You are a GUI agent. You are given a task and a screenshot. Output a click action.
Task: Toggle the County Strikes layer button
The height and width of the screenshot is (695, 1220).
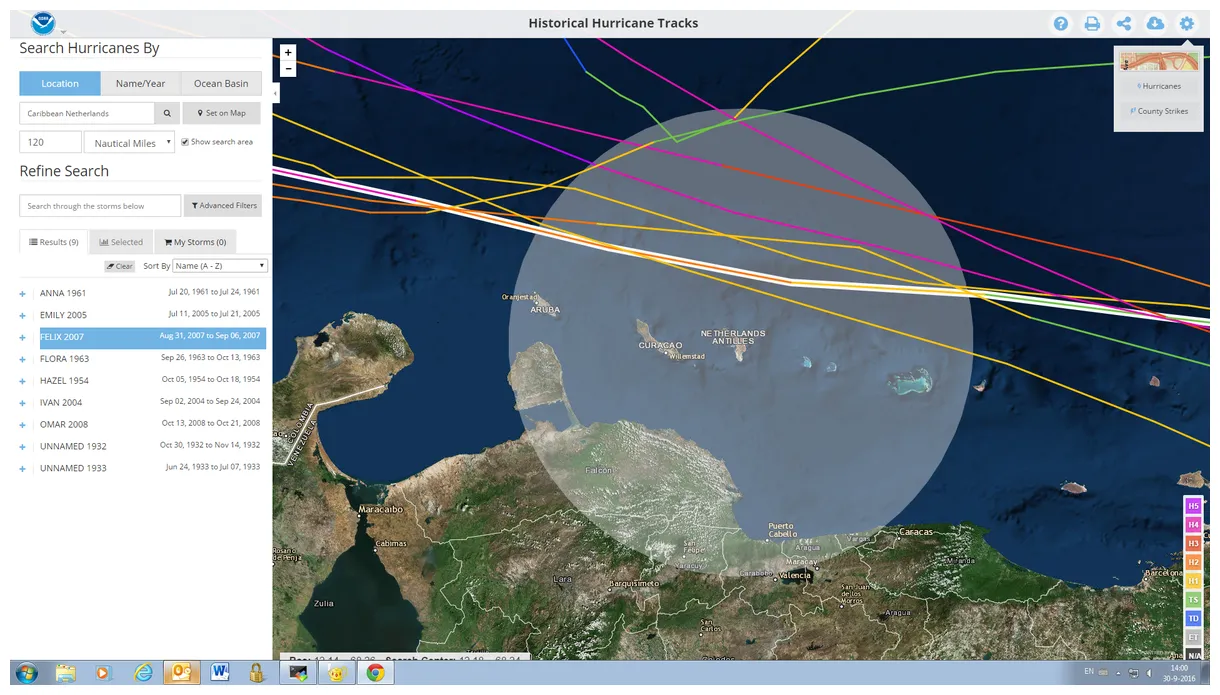(x=1159, y=111)
